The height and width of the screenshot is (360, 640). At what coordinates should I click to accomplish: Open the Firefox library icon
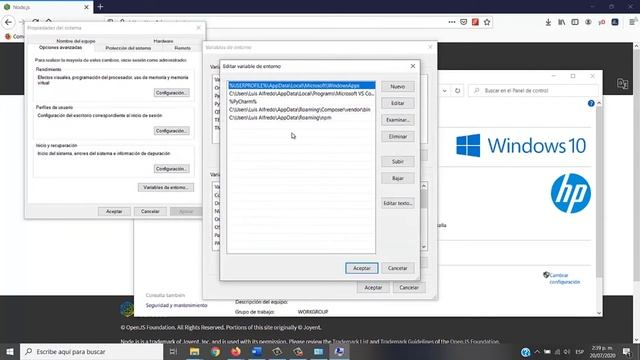point(562,22)
